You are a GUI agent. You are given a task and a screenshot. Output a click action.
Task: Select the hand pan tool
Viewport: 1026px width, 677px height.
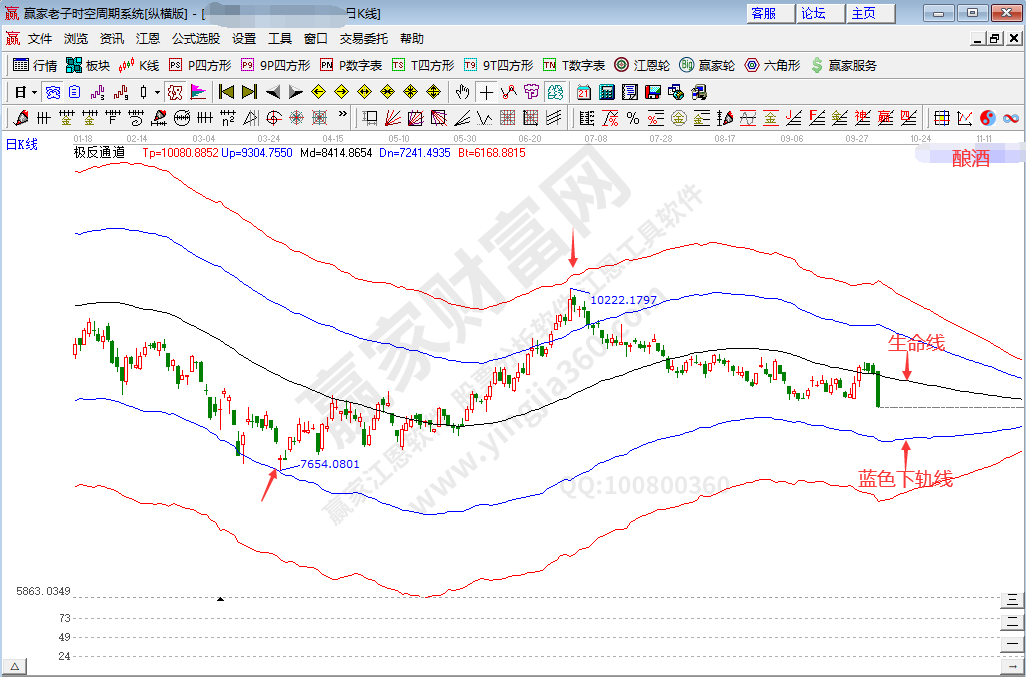click(462, 92)
